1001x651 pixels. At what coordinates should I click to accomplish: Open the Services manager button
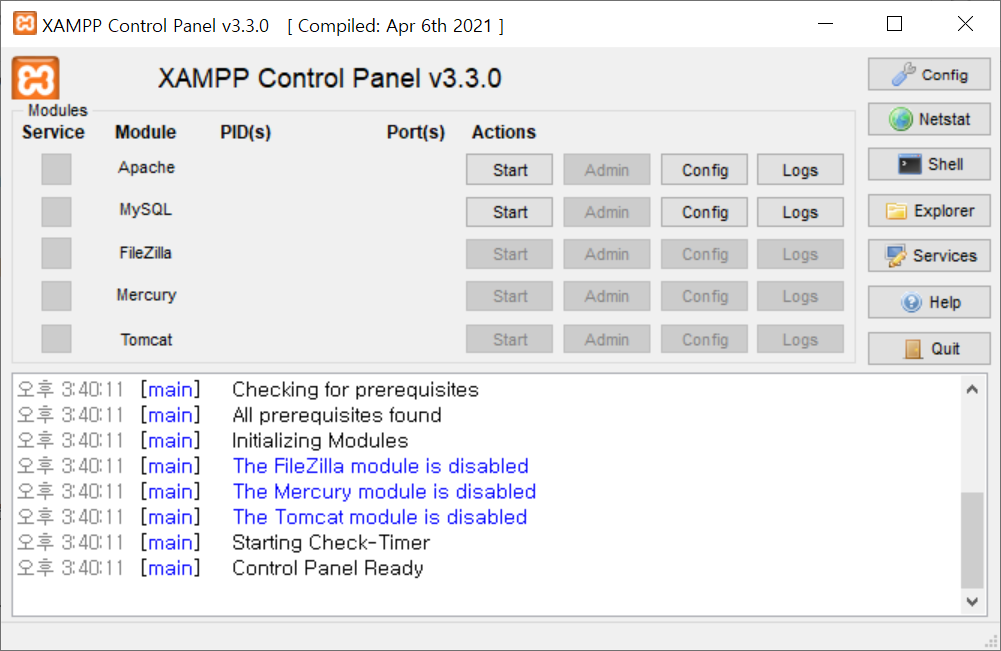pos(929,256)
